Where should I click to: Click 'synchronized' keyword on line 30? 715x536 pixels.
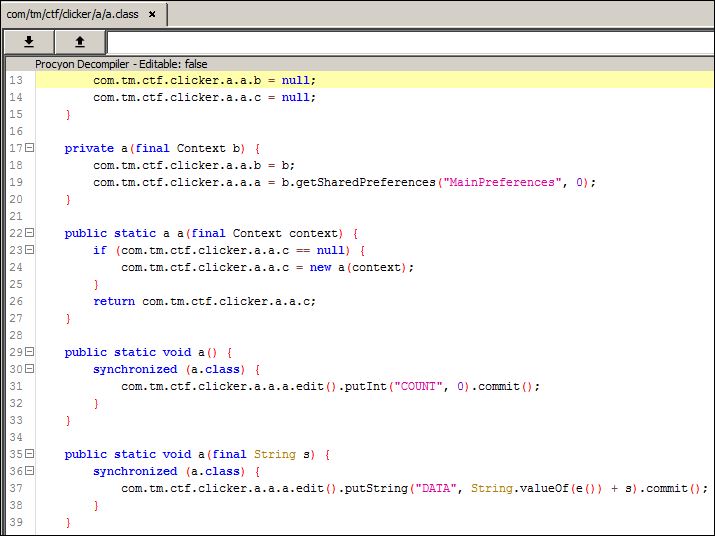pyautogui.click(x=135, y=369)
